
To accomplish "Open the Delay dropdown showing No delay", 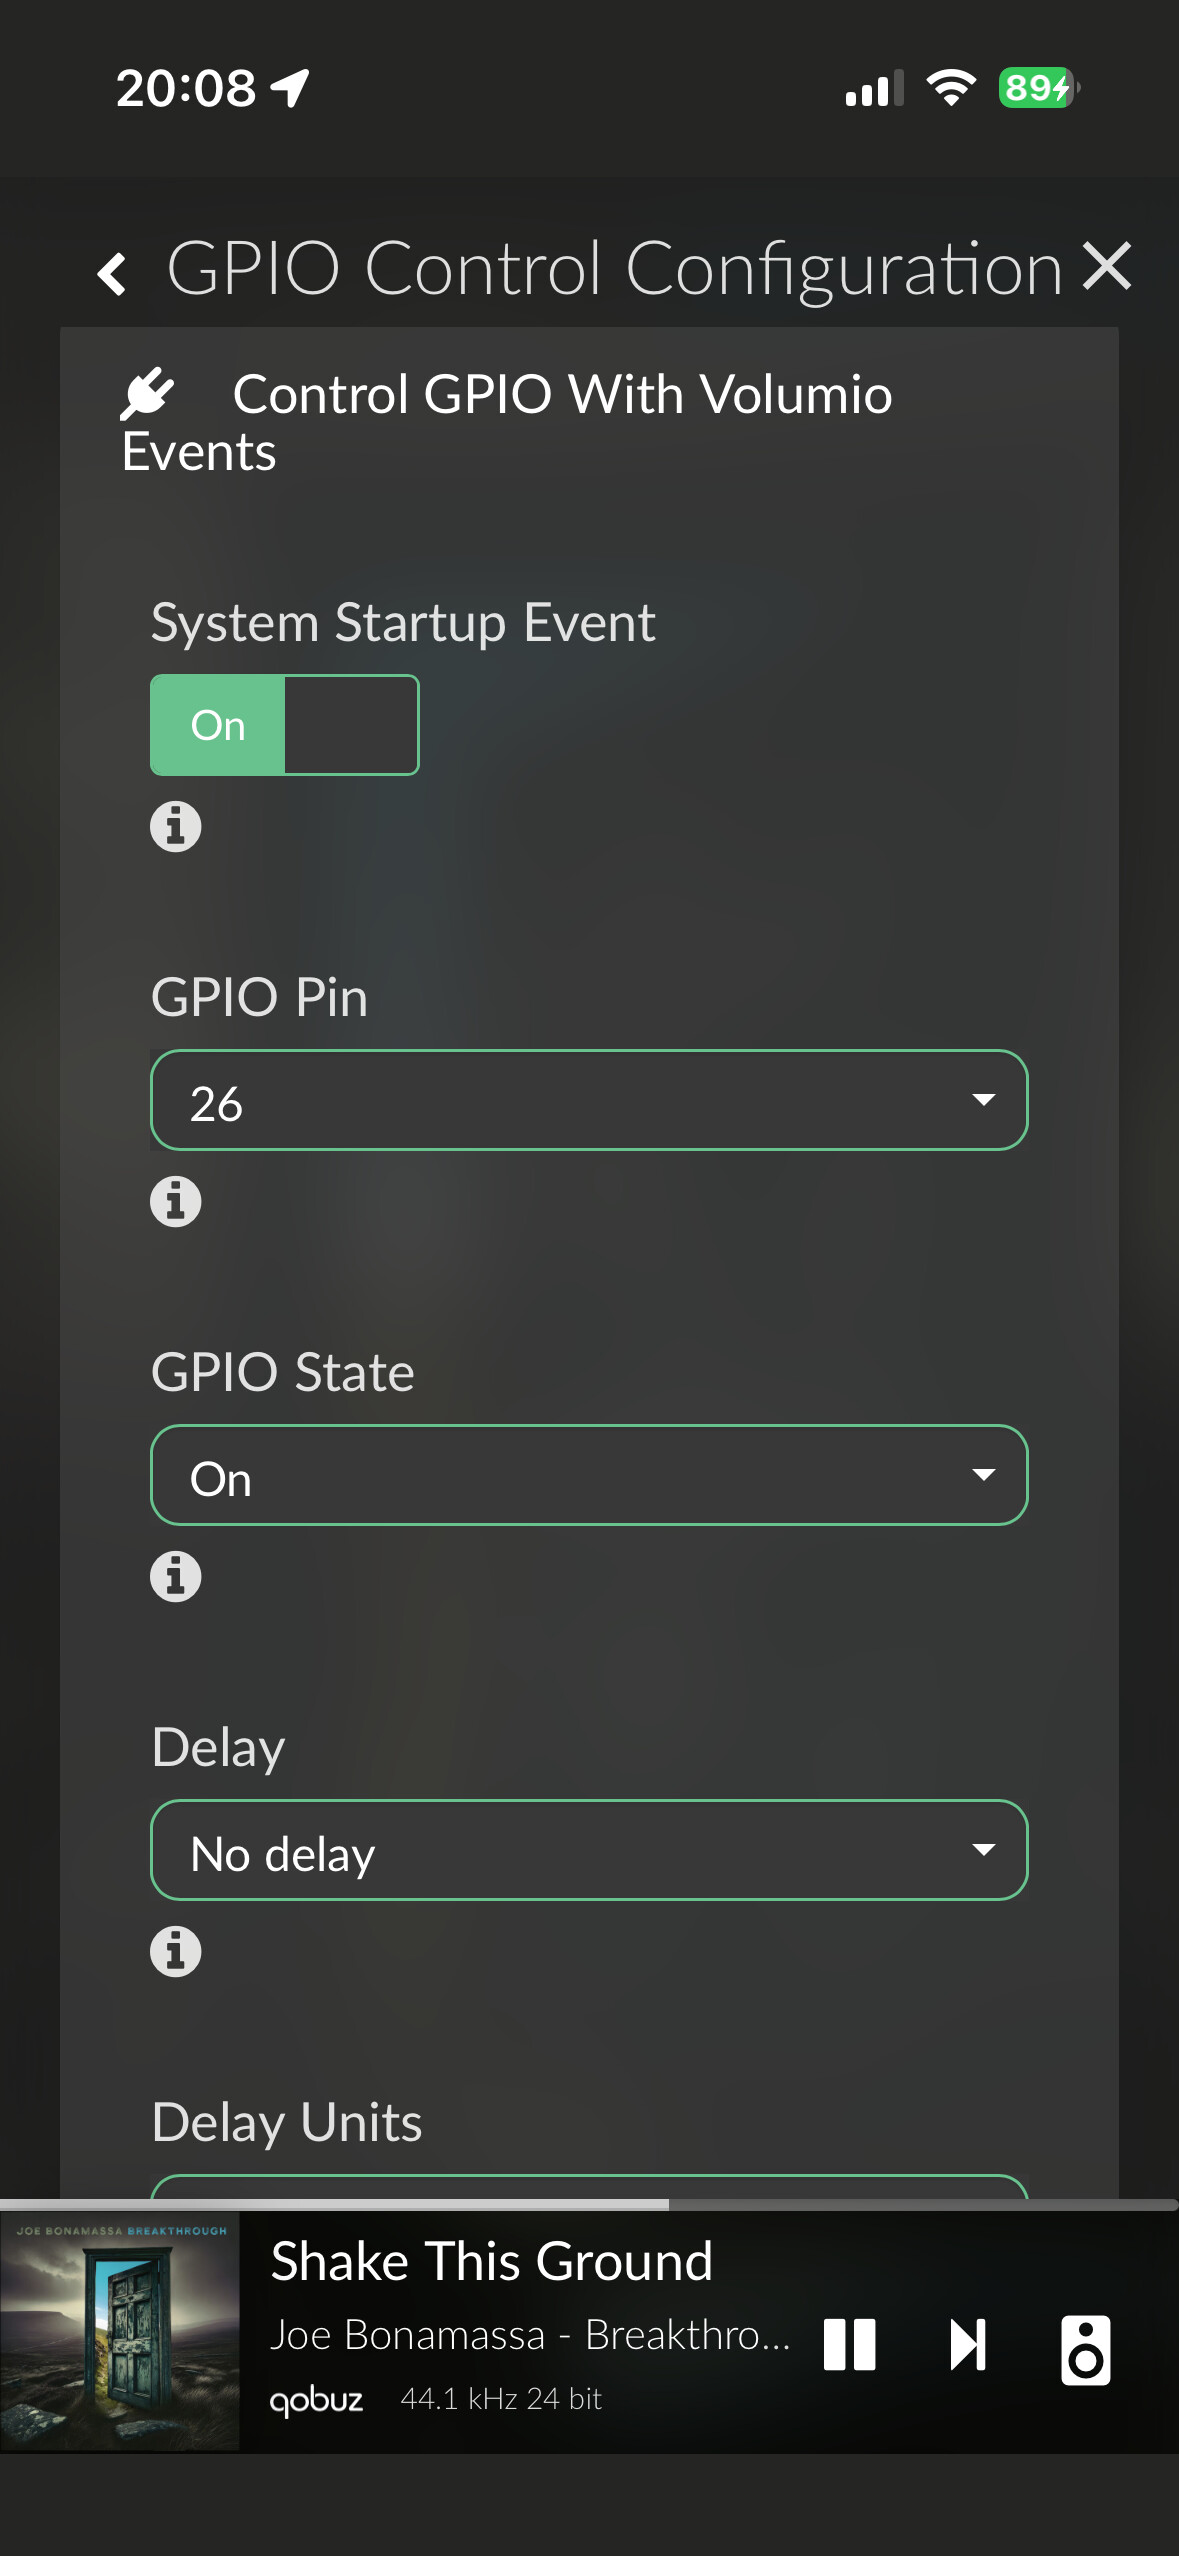I will tap(589, 1850).
